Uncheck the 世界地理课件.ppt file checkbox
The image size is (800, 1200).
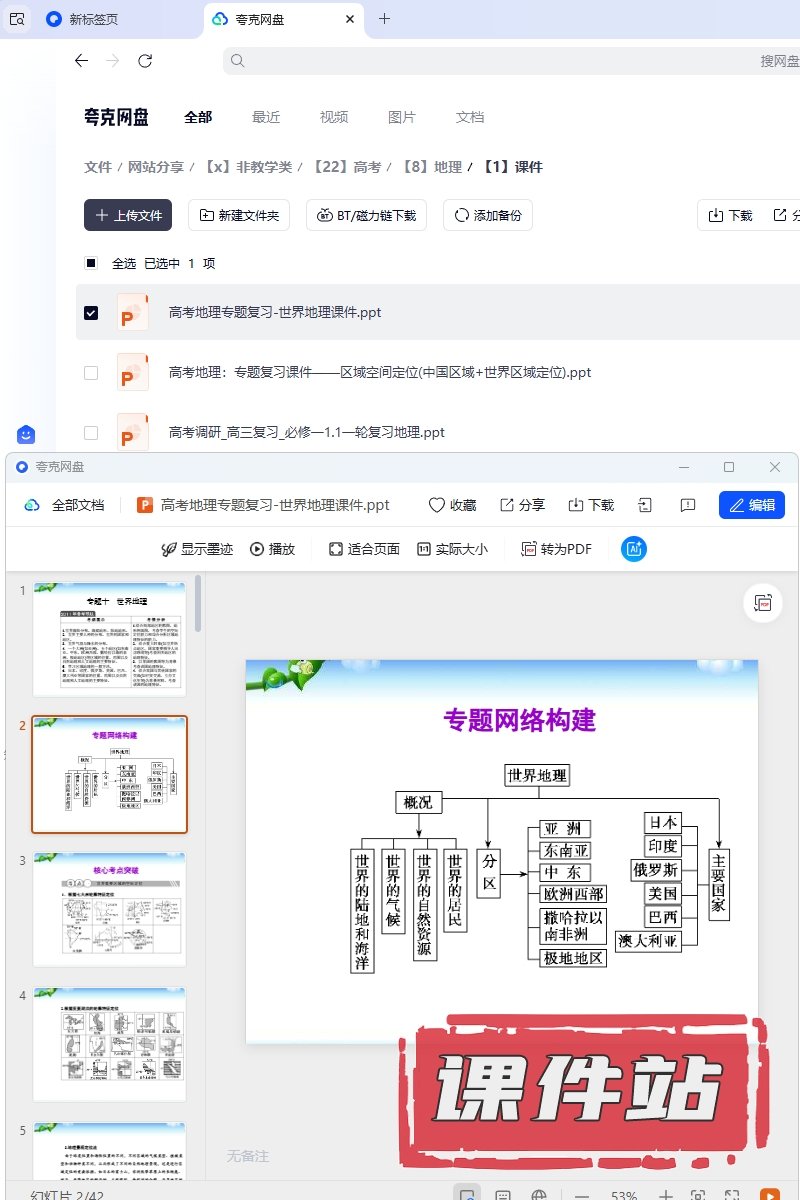(91, 313)
